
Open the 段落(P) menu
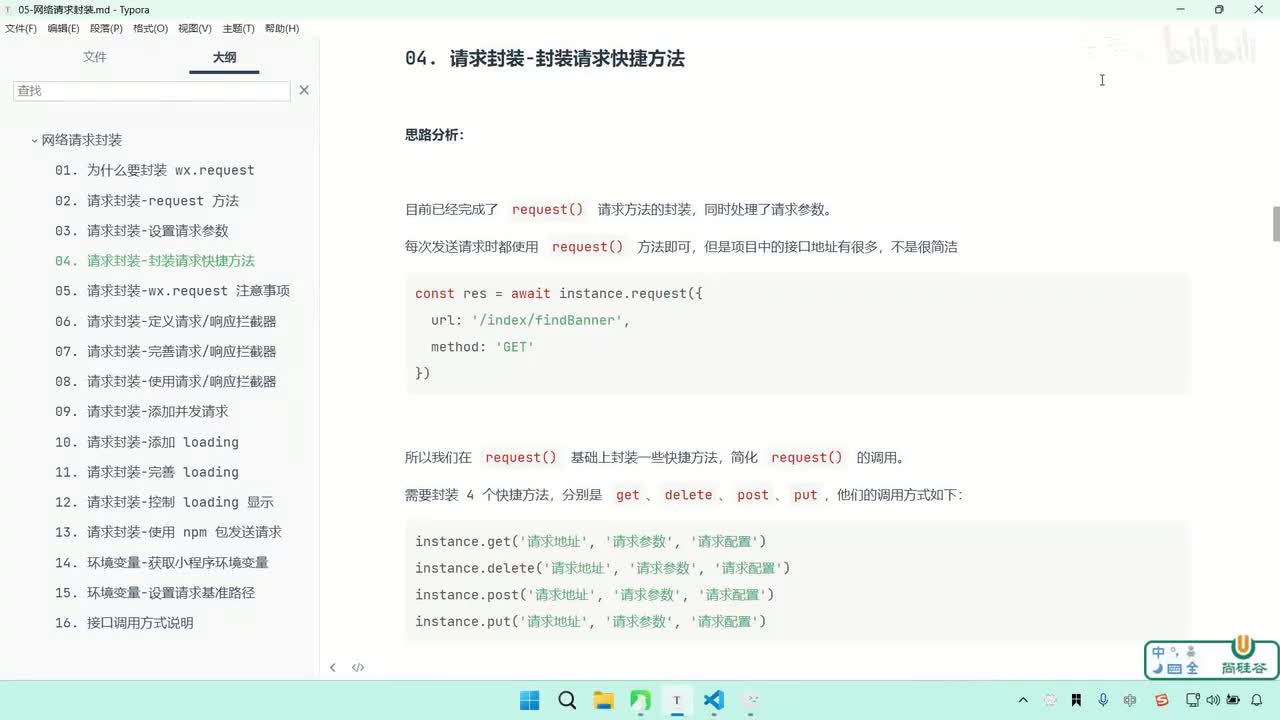click(106, 28)
